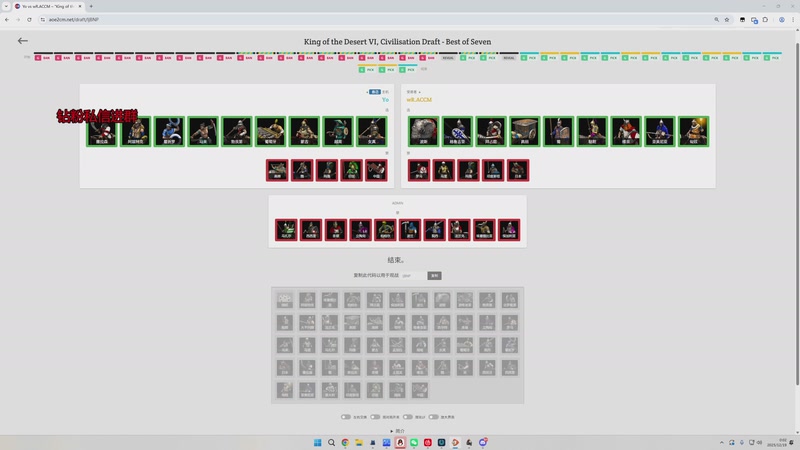This screenshot has width=800, height=450.
Task: Toggle the 放大界面 switch
Action: tap(434, 417)
